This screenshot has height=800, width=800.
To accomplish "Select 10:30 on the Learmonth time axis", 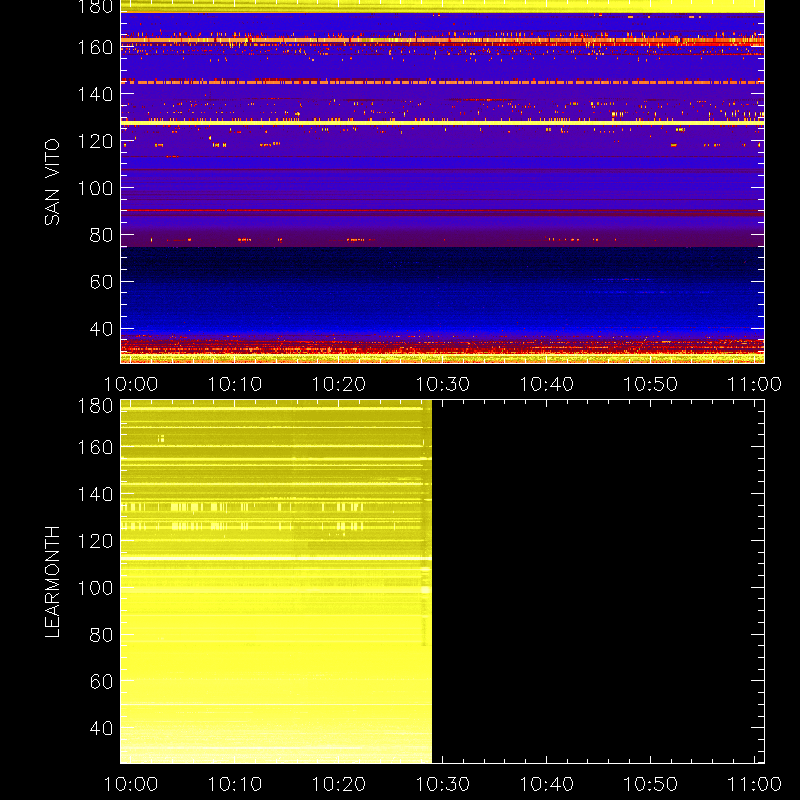I will click(442, 784).
